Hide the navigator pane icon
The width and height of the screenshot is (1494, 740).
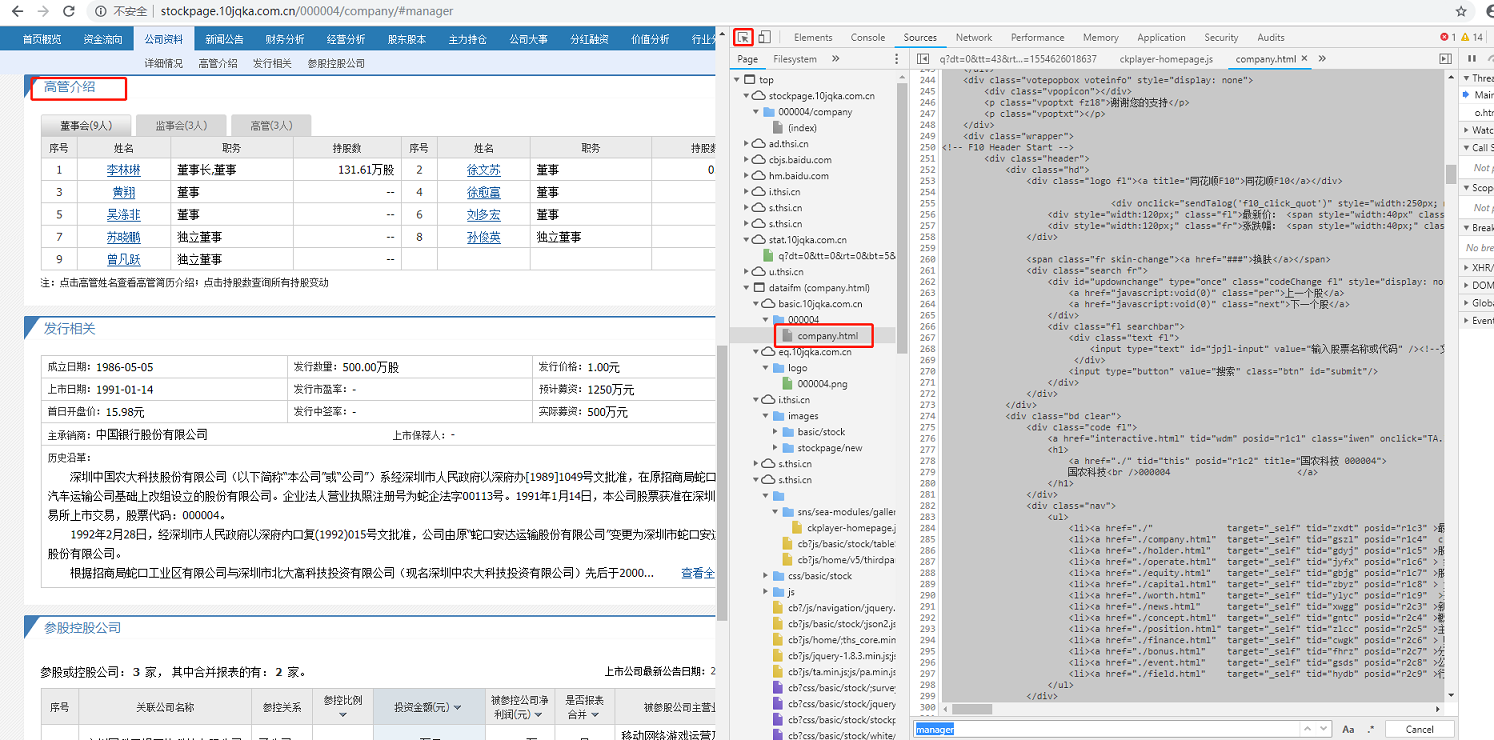(x=923, y=59)
